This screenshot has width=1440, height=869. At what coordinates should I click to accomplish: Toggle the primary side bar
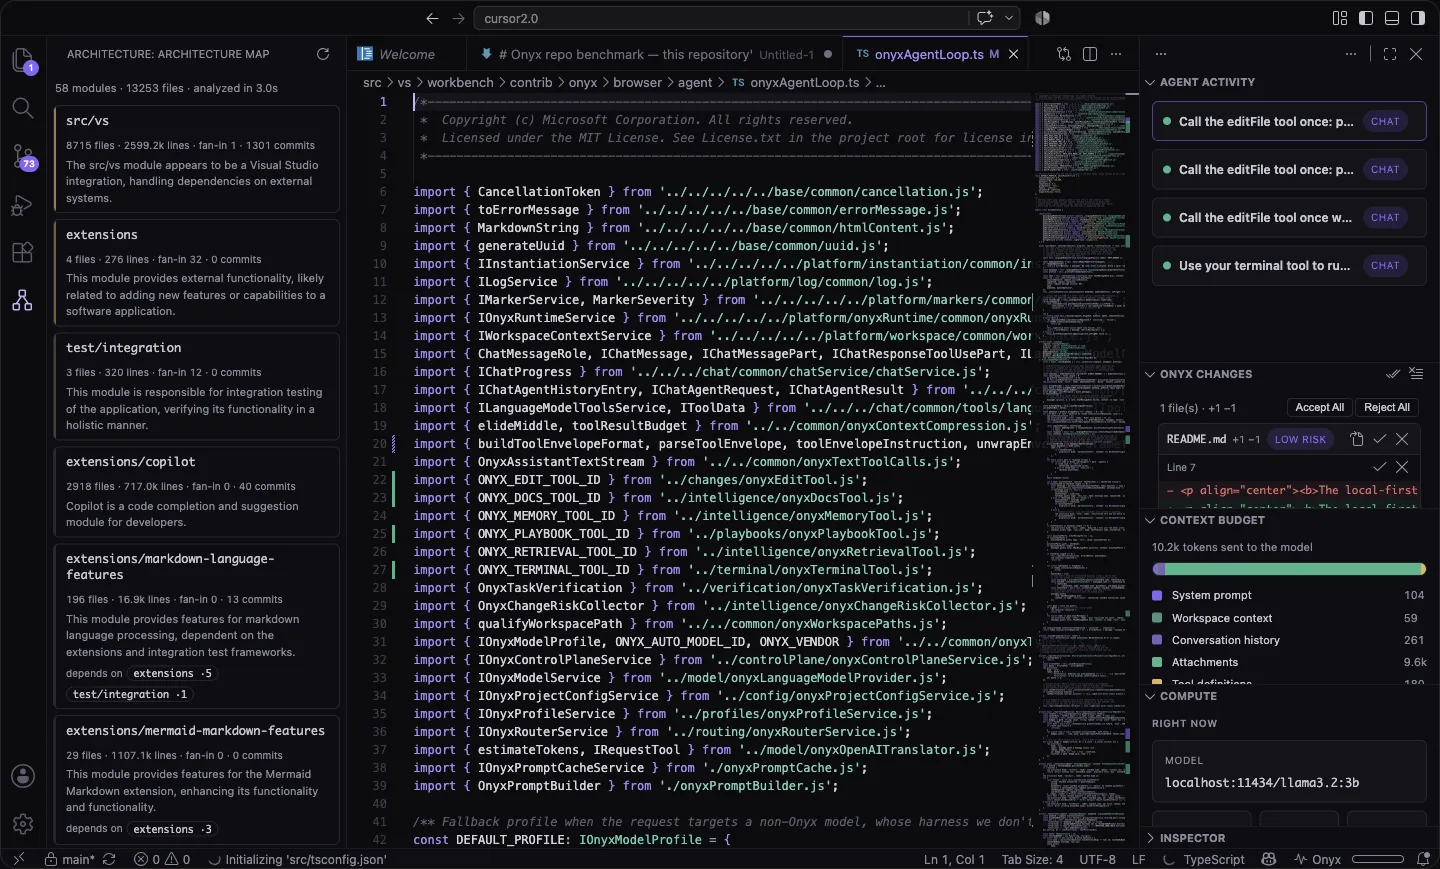[1366, 18]
